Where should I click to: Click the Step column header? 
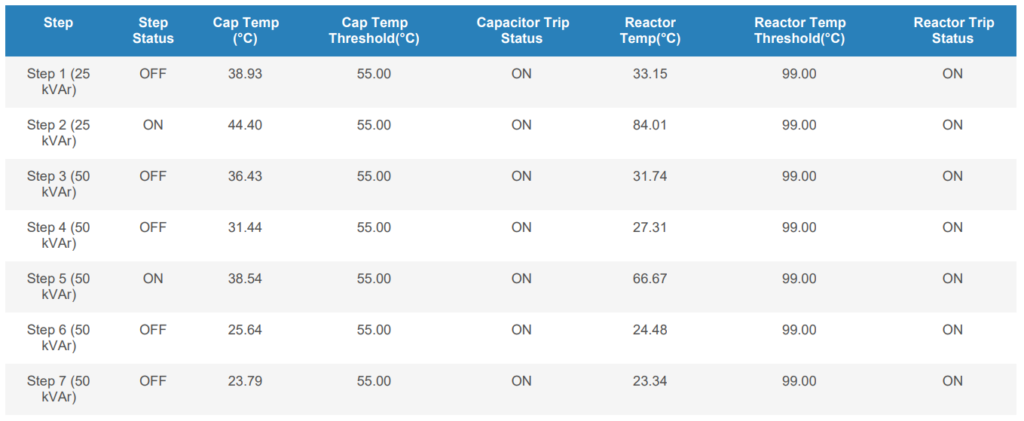click(58, 23)
